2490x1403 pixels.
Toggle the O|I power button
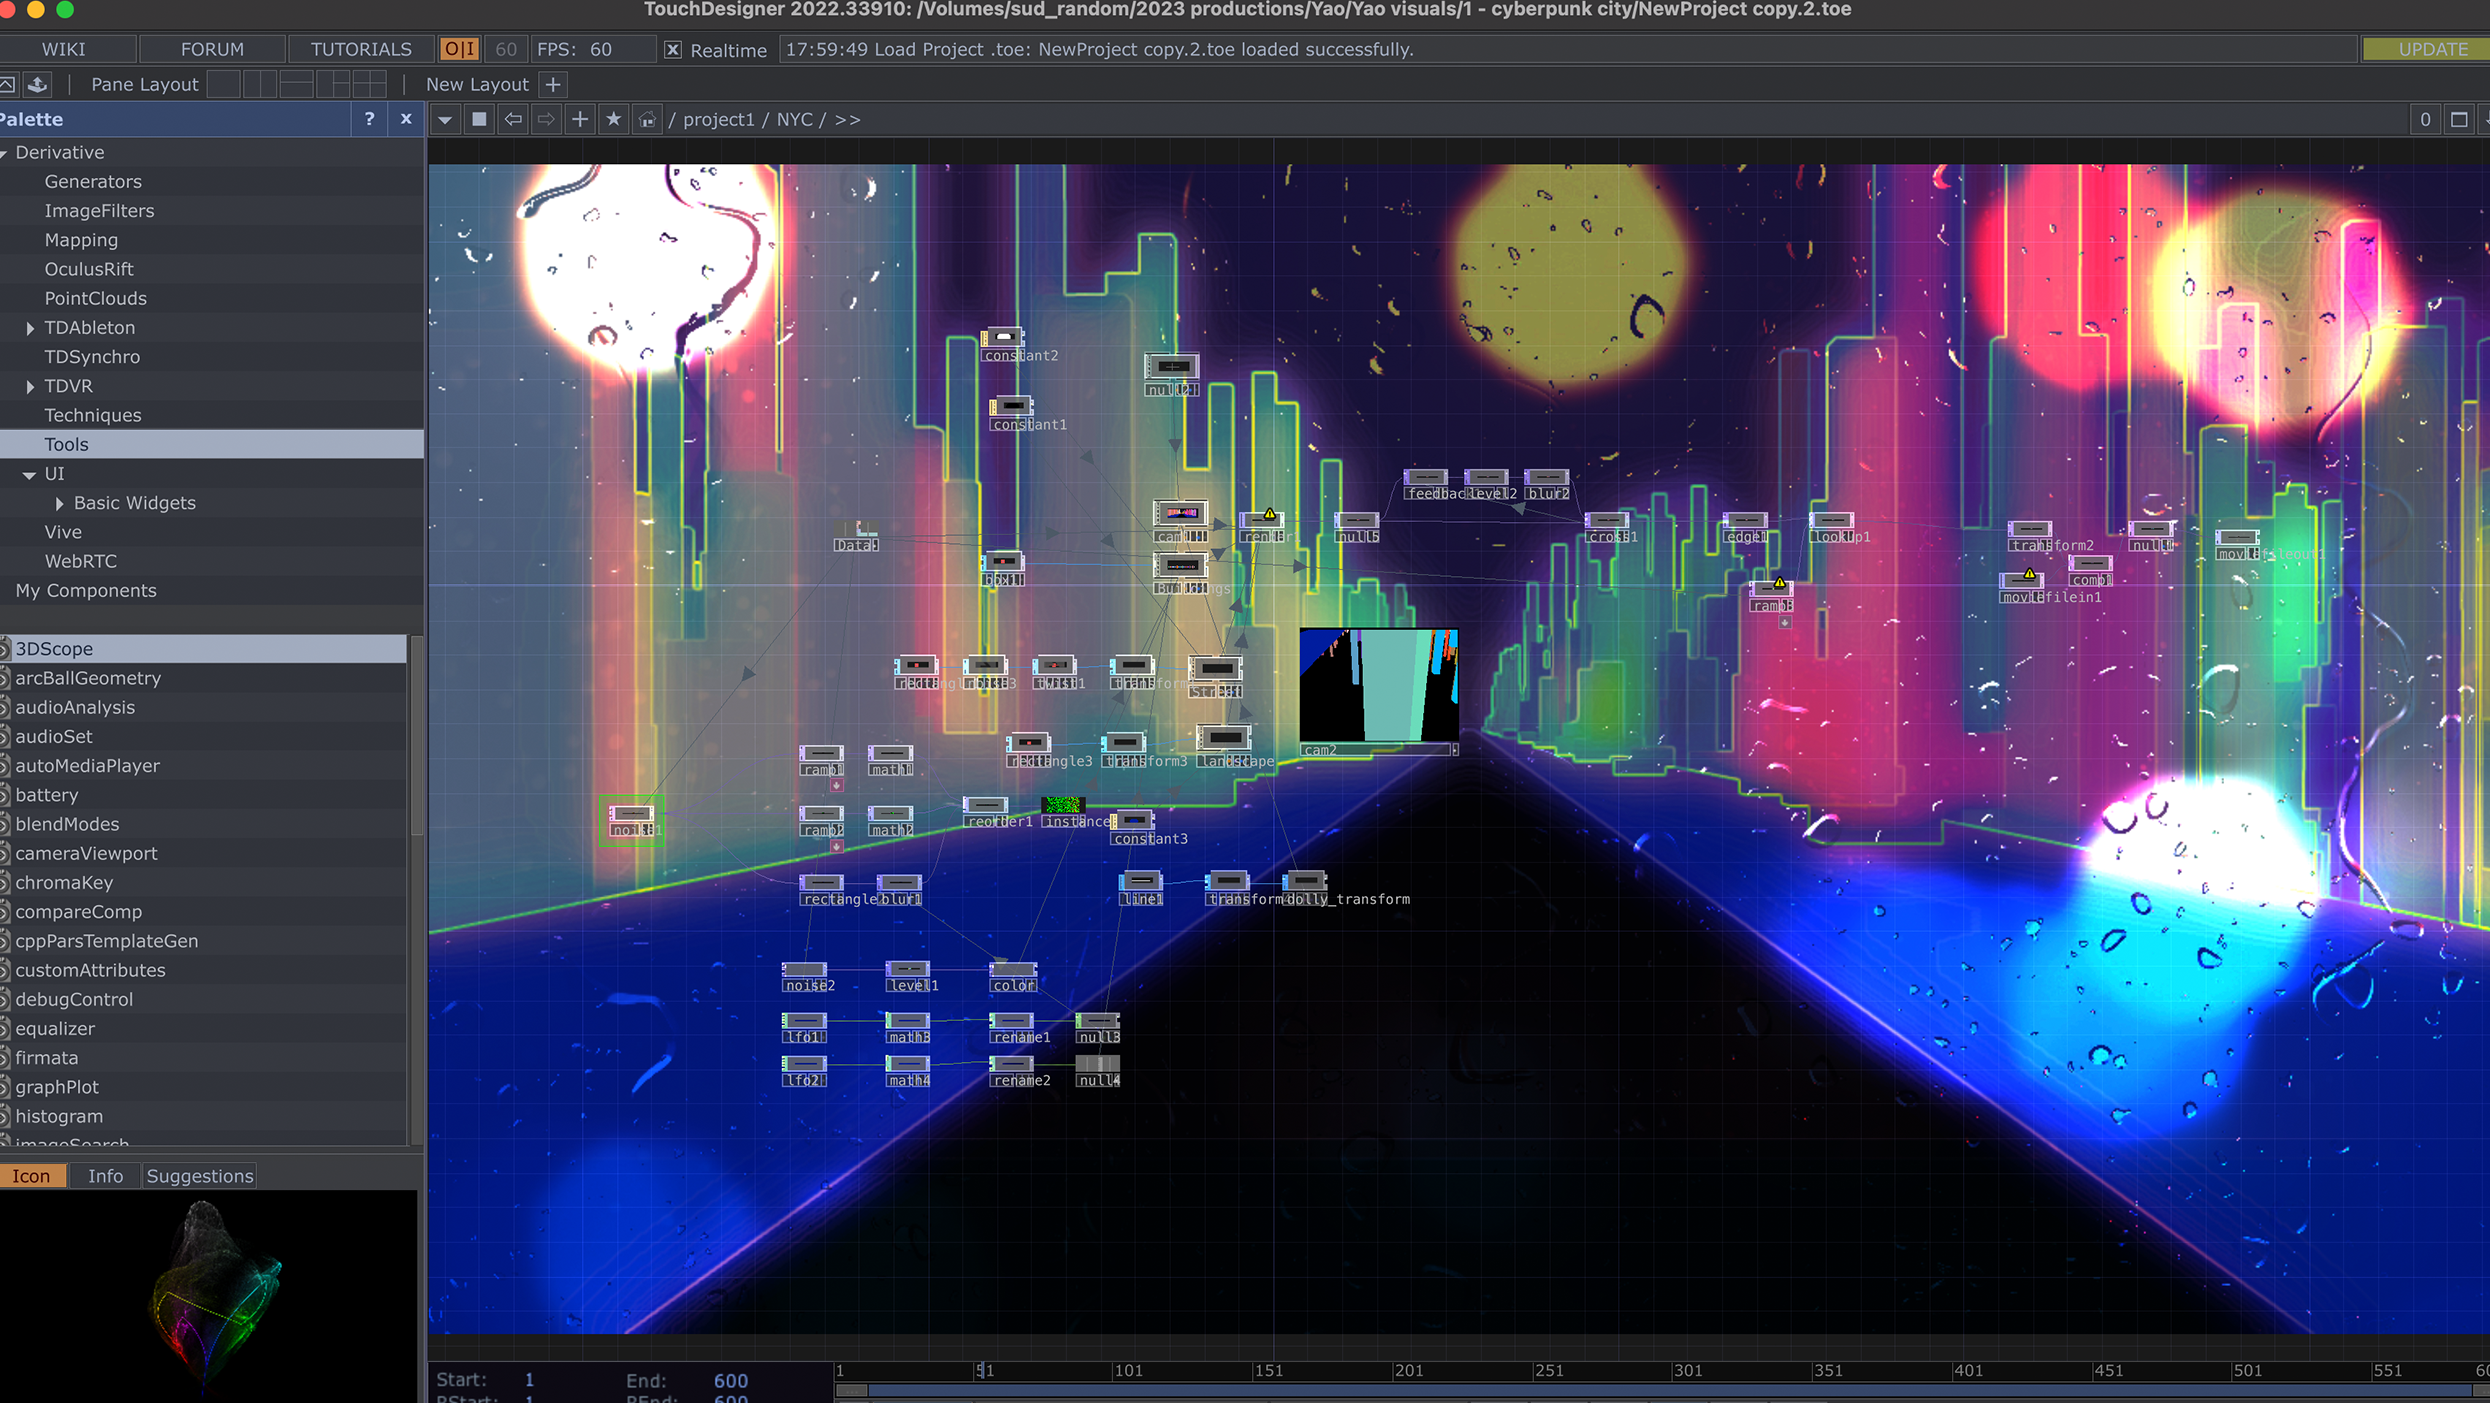coord(459,49)
